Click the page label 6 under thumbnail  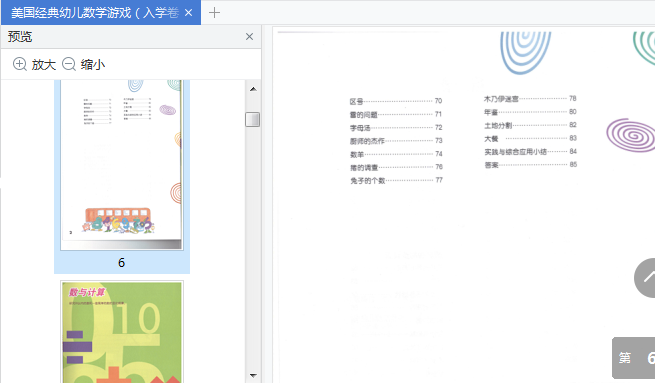122,263
